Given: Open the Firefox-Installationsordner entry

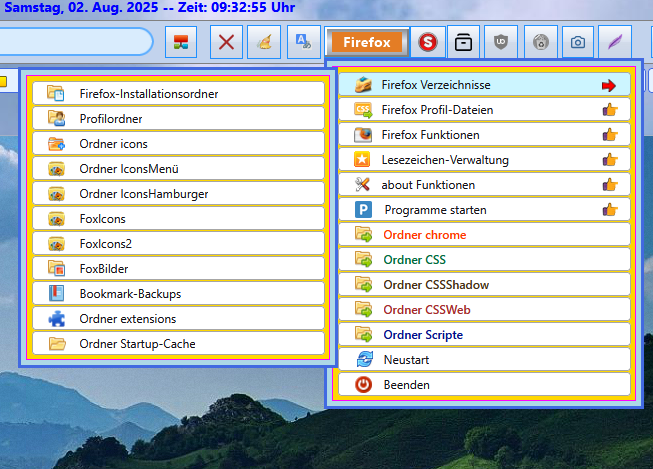Looking at the screenshot, I should (178, 94).
